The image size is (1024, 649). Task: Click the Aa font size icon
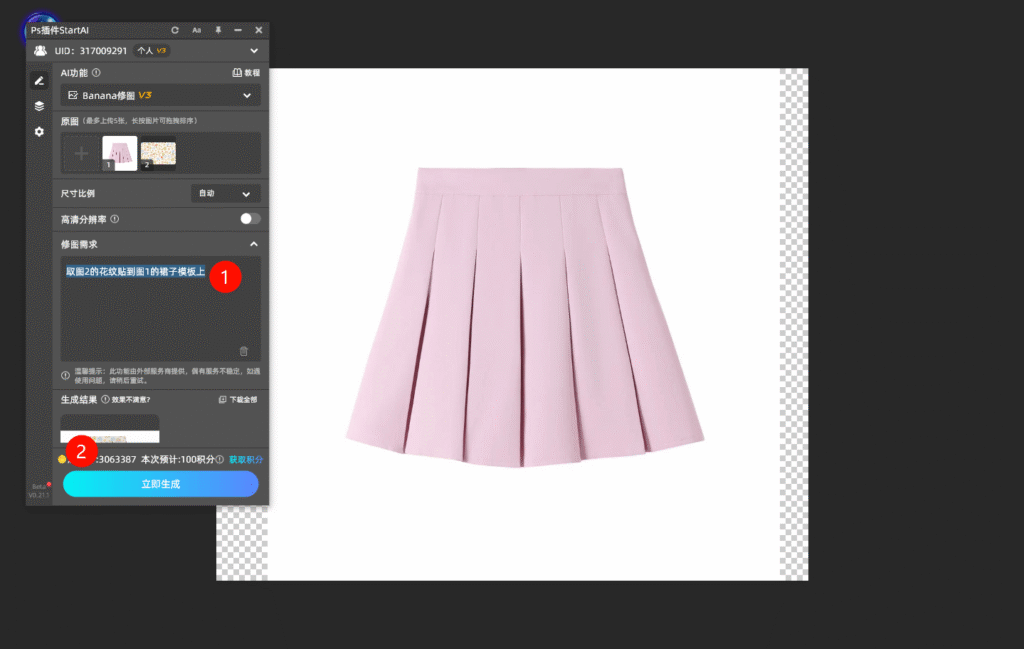pyautogui.click(x=197, y=31)
